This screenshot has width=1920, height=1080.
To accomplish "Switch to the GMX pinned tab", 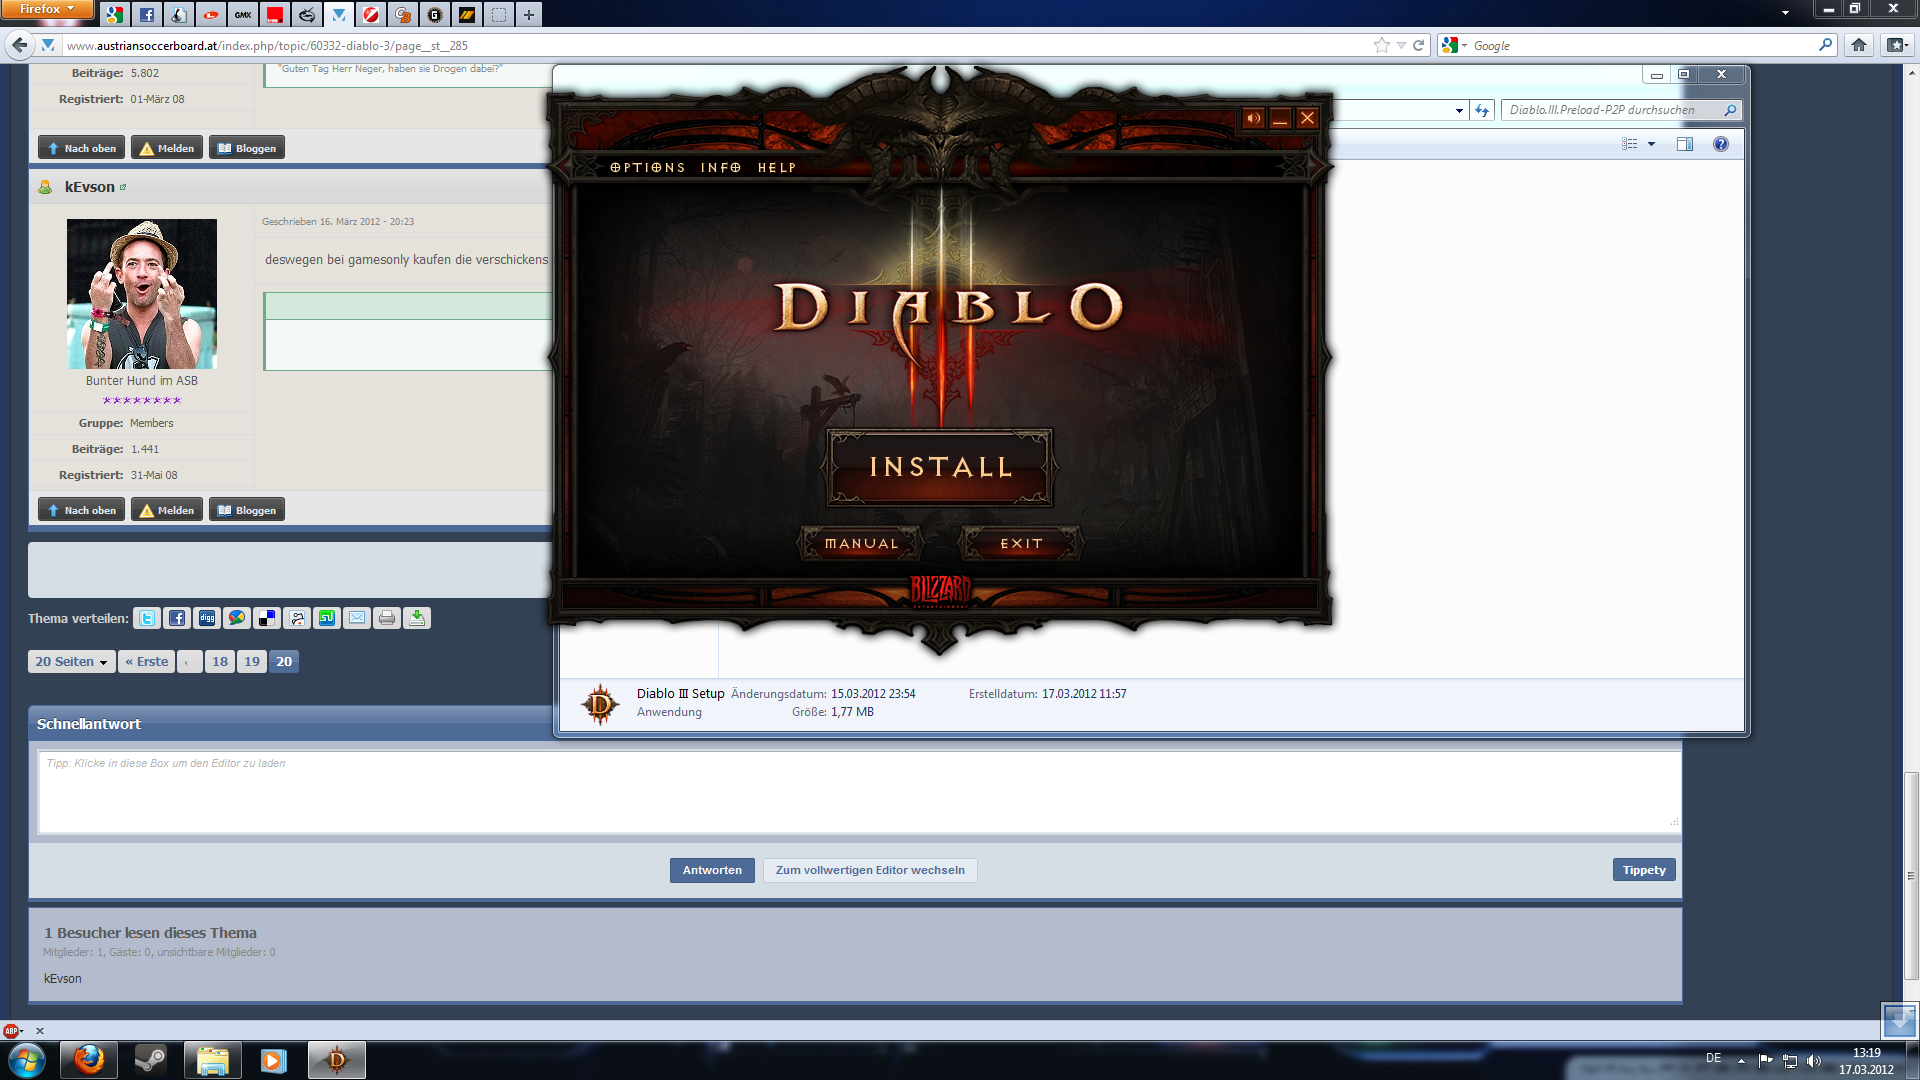I will [243, 14].
